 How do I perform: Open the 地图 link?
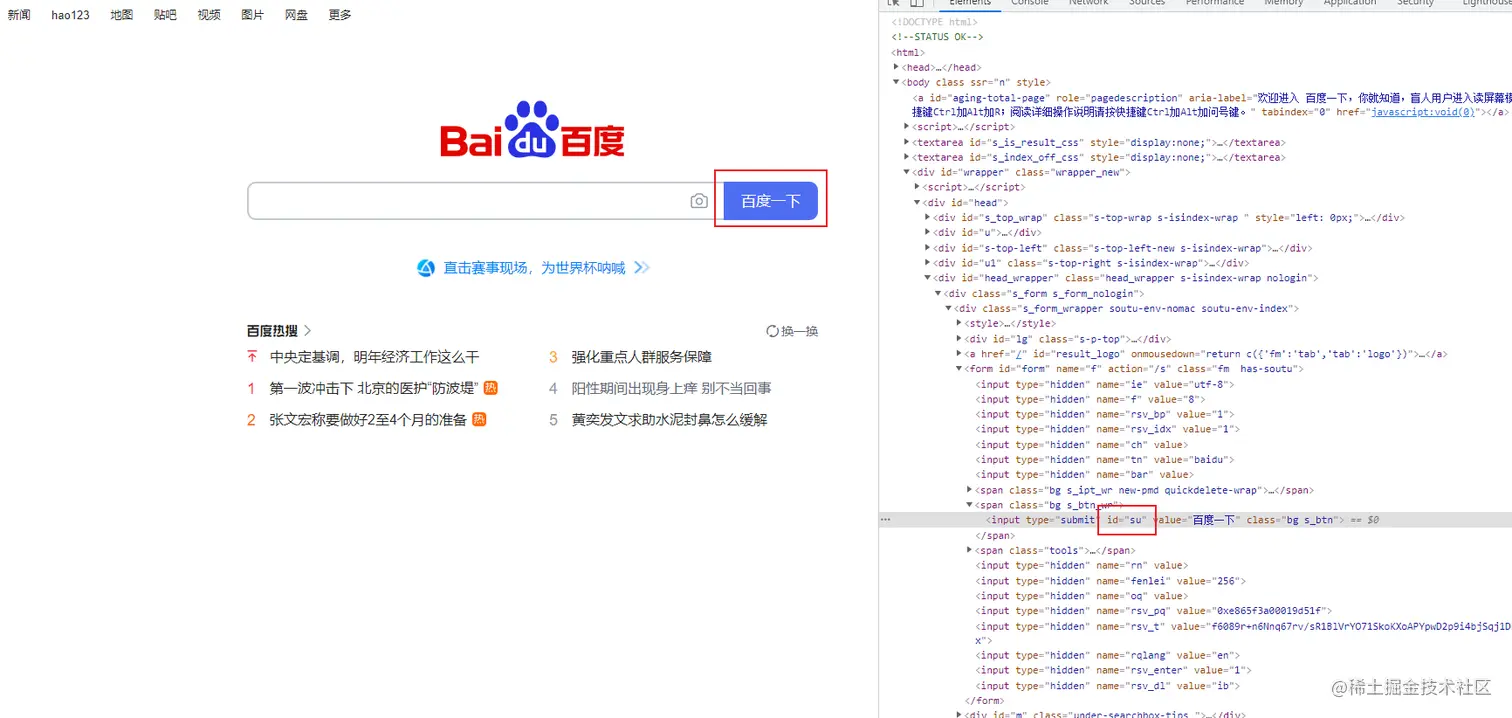coord(122,15)
